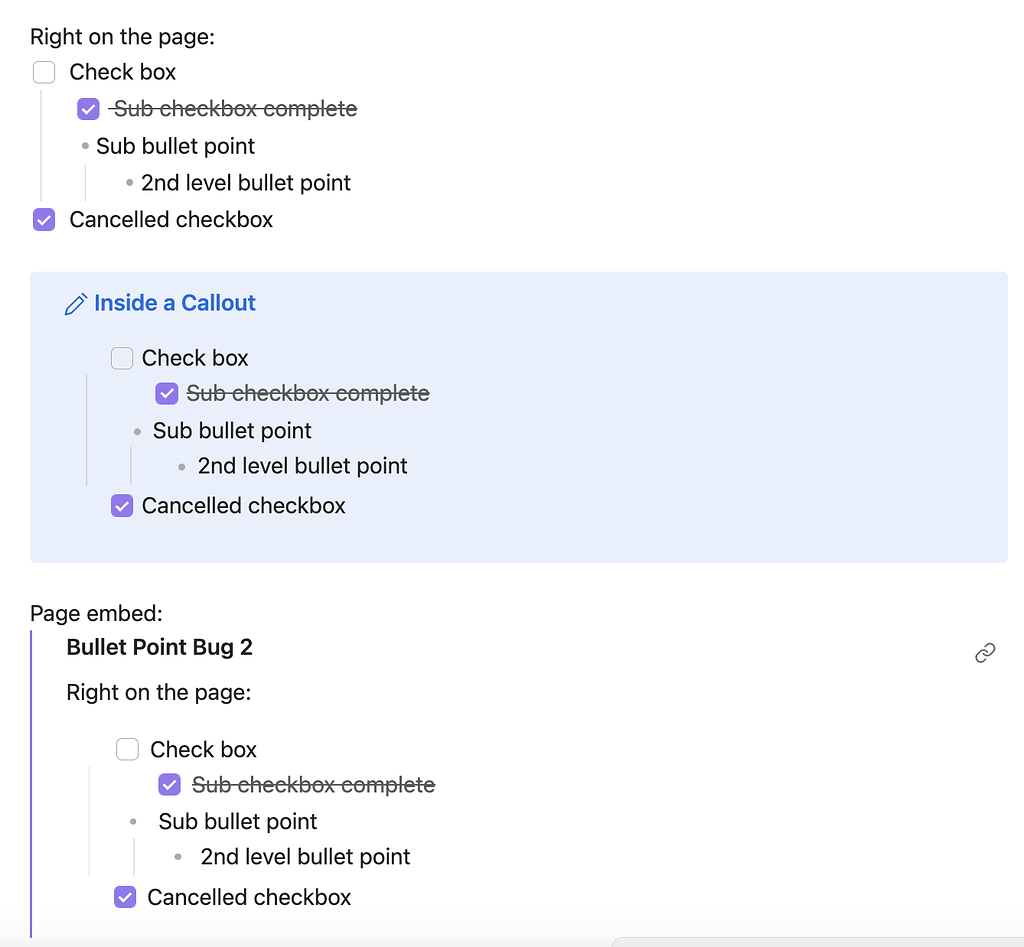Image resolution: width=1024 pixels, height=947 pixels.
Task: Click the blue callout background area
Action: click(700, 415)
